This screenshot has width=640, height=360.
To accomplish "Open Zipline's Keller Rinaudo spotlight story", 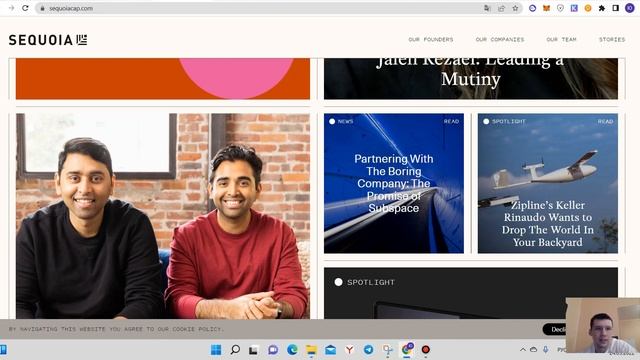I will (x=547, y=183).
